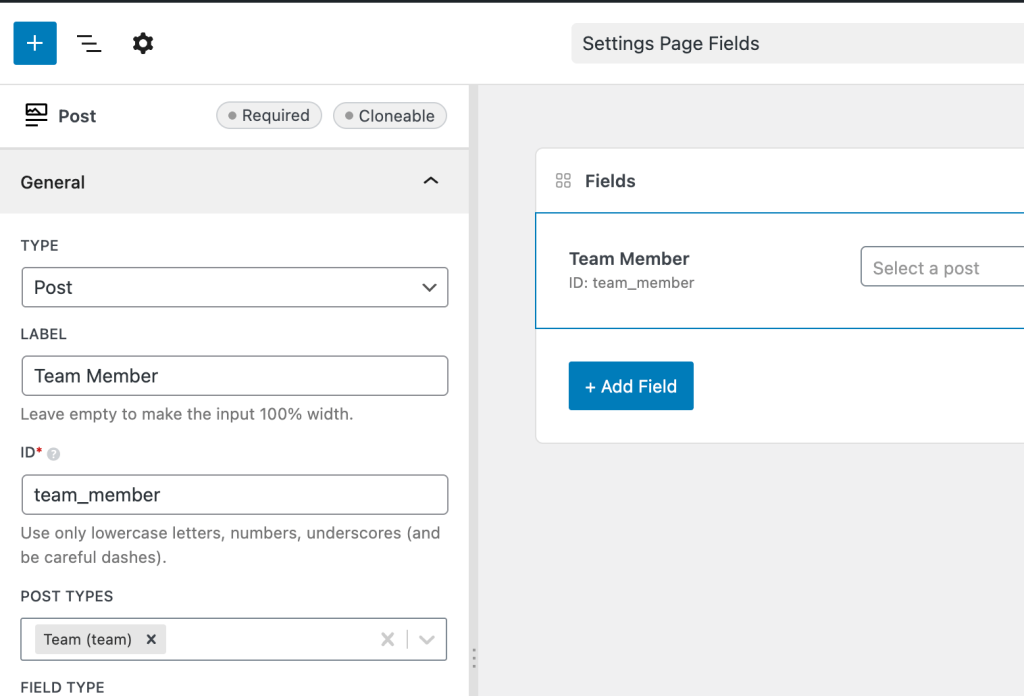The height and width of the screenshot is (696, 1024).
Task: Open the Type dropdown showing Post
Action: pyautogui.click(x=234, y=287)
